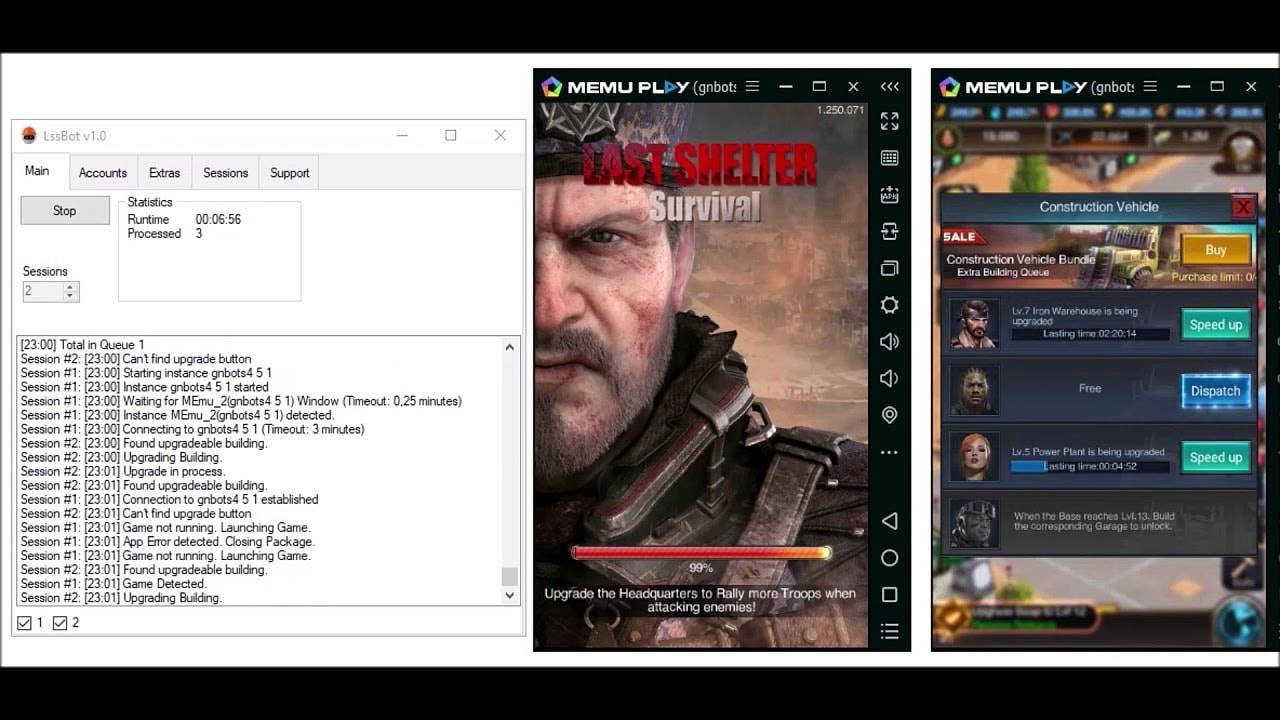1280x720 pixels.
Task: Open the Extras tab
Action: [x=164, y=173]
